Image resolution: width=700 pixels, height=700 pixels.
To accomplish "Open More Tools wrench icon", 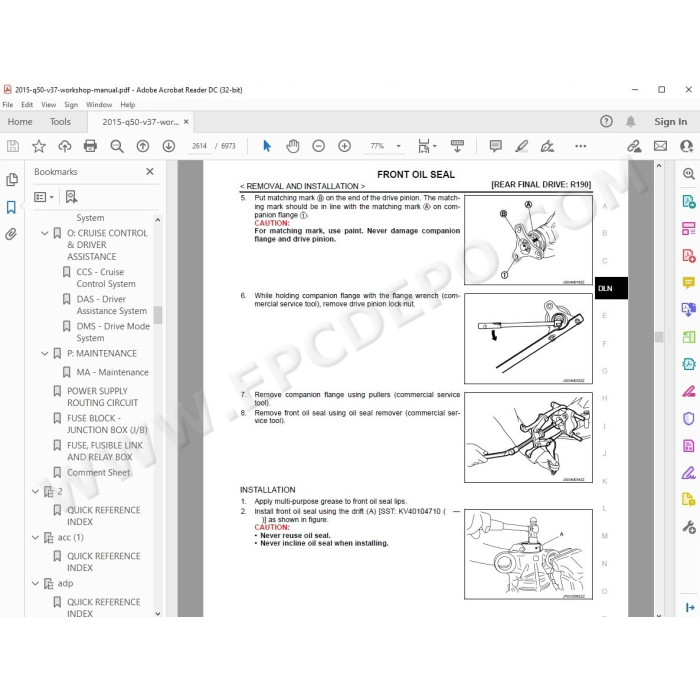I will (688, 527).
